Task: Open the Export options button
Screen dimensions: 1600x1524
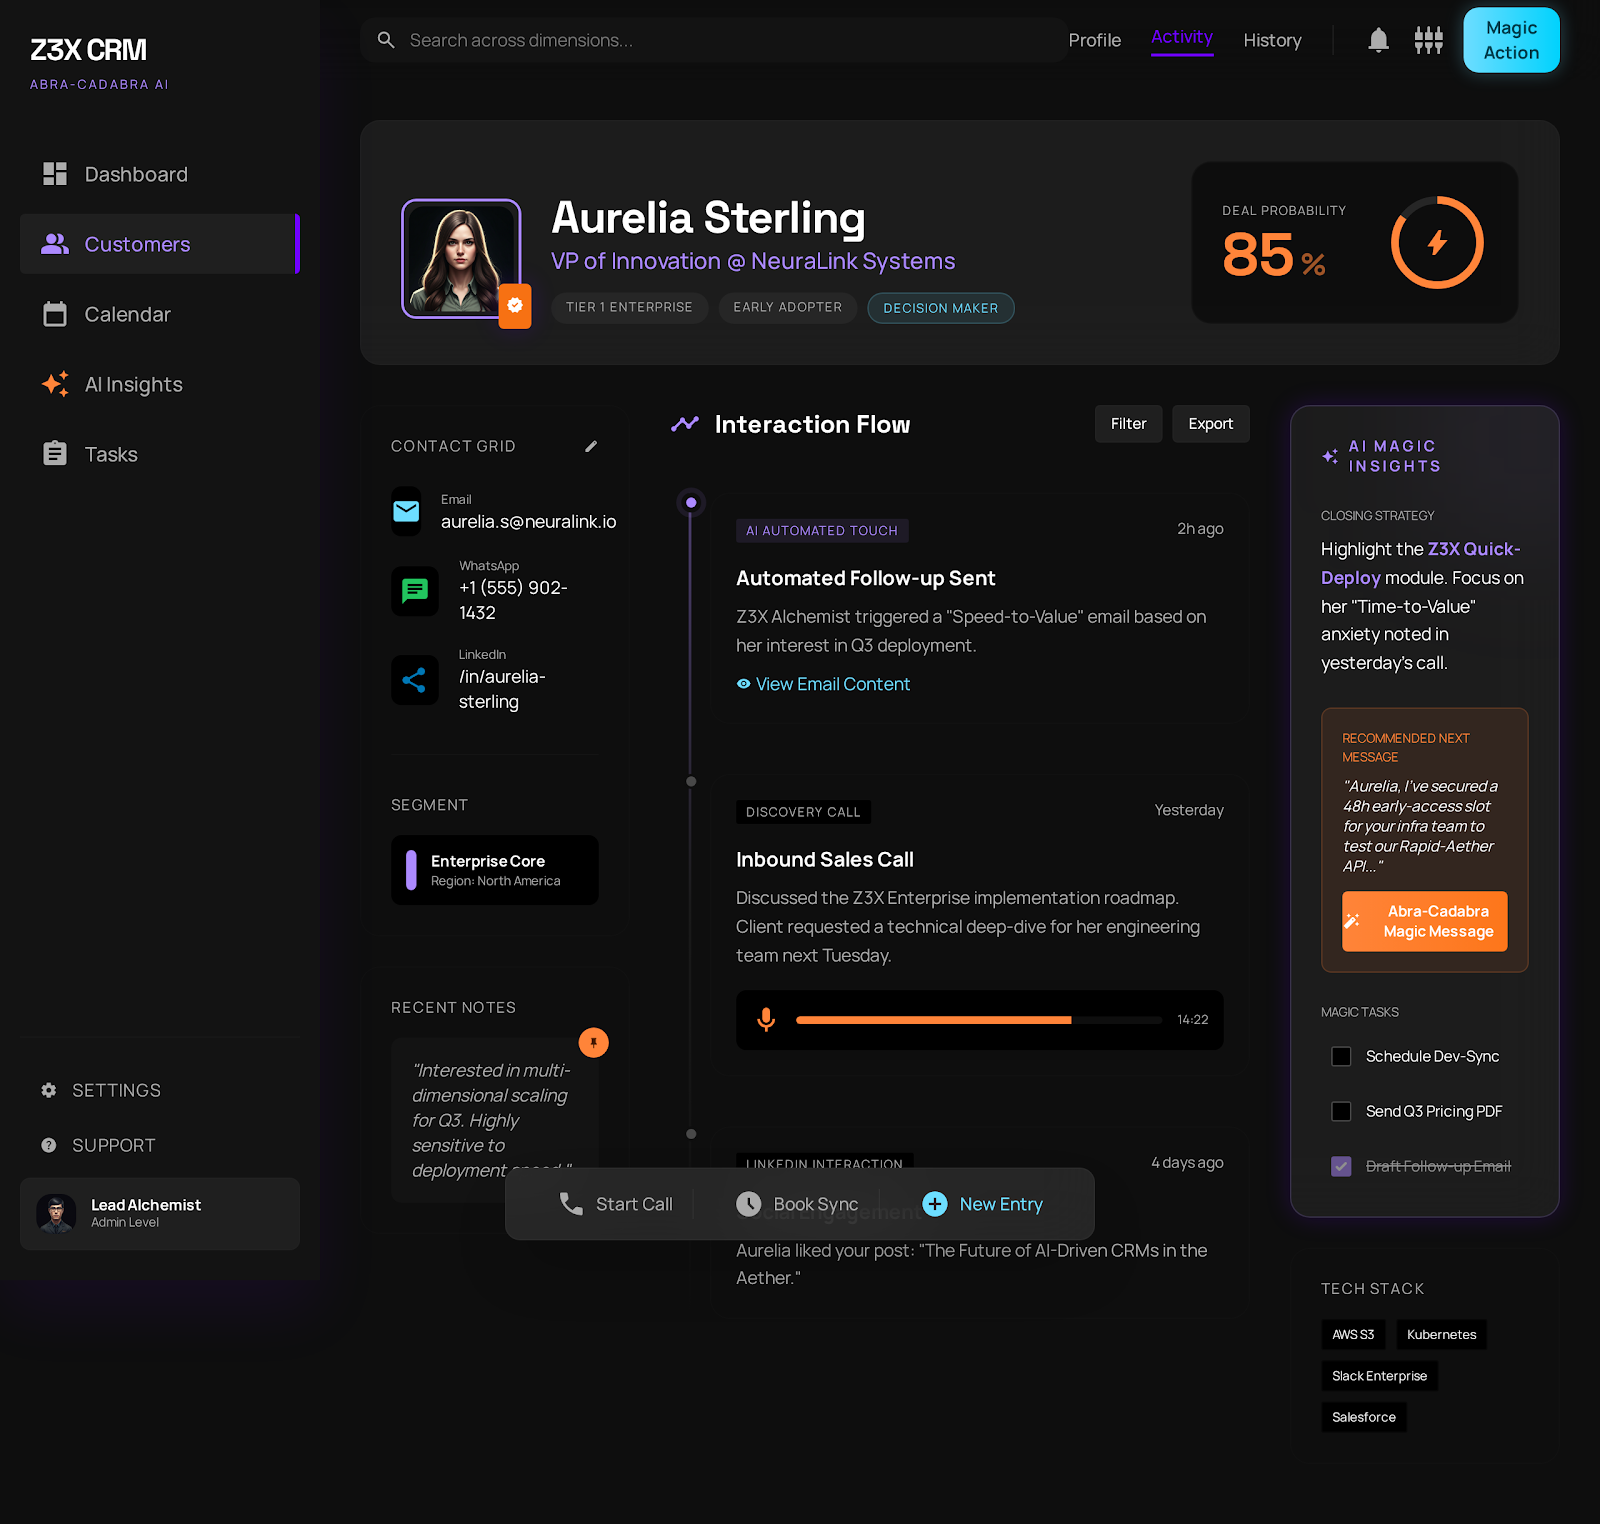Action: click(x=1210, y=424)
